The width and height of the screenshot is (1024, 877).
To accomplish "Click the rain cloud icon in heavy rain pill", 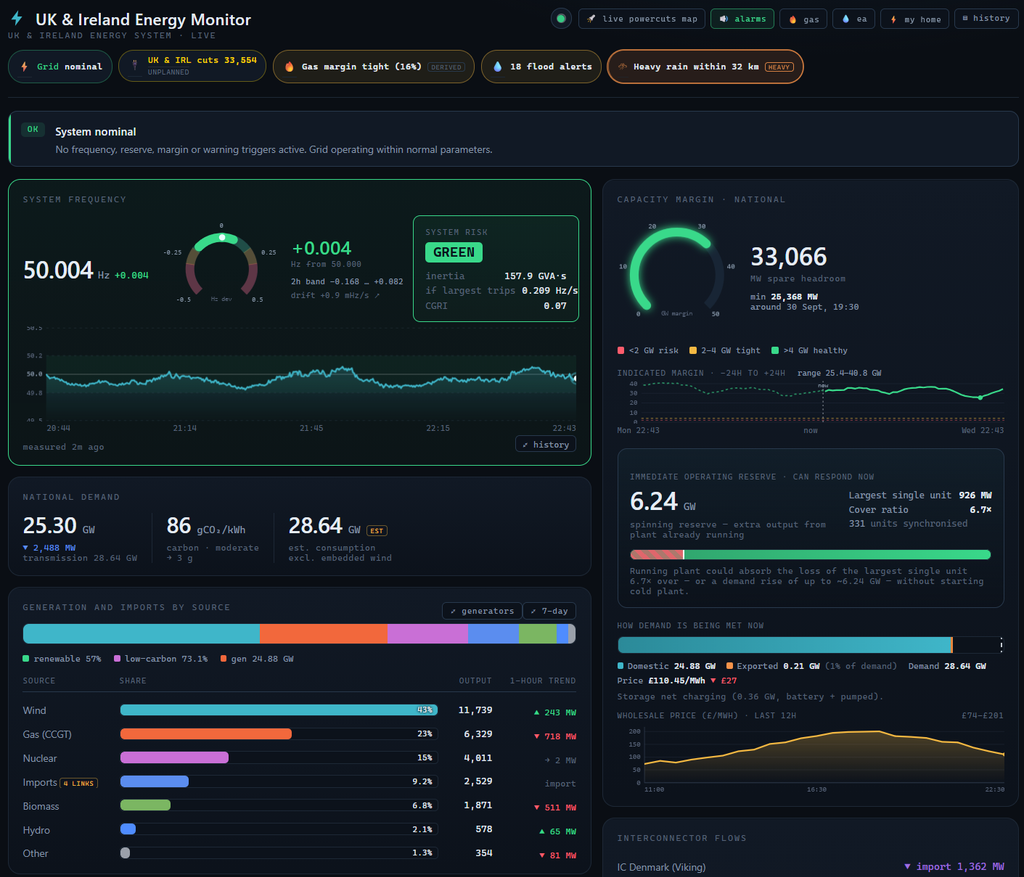I will (x=622, y=67).
